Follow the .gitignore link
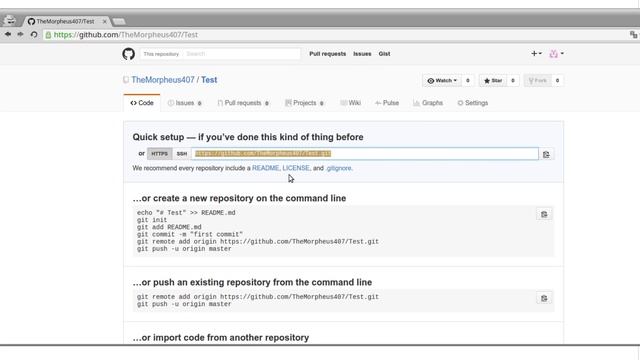 (x=339, y=168)
